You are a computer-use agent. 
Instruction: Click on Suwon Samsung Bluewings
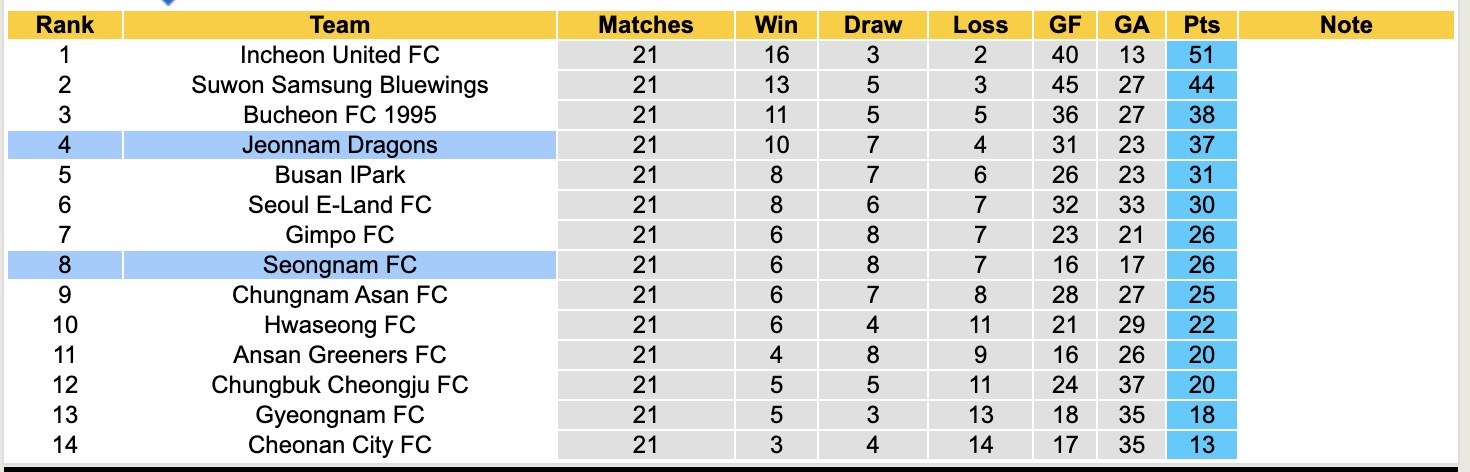(x=340, y=85)
